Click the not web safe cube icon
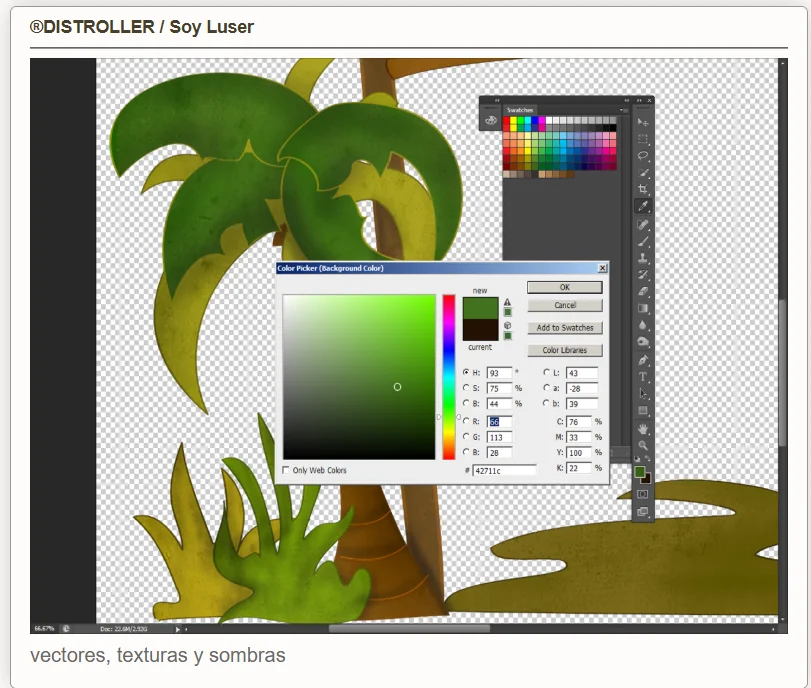811x688 pixels. [x=507, y=325]
